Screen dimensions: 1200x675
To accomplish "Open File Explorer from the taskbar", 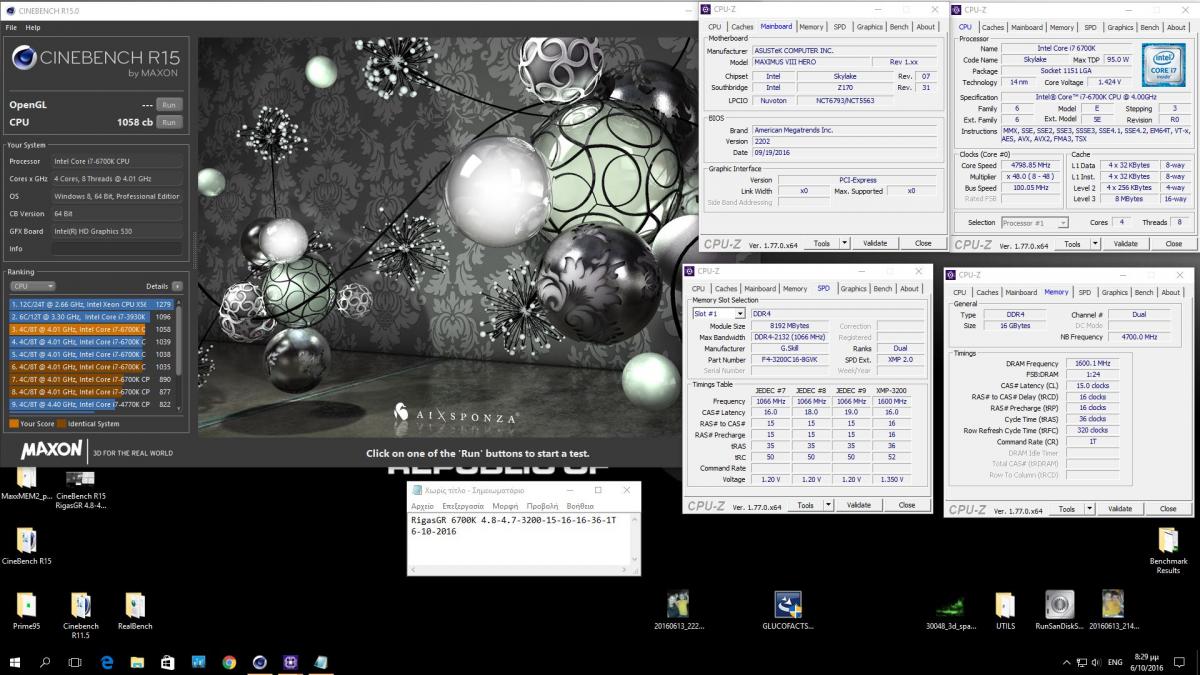I will (x=138, y=662).
